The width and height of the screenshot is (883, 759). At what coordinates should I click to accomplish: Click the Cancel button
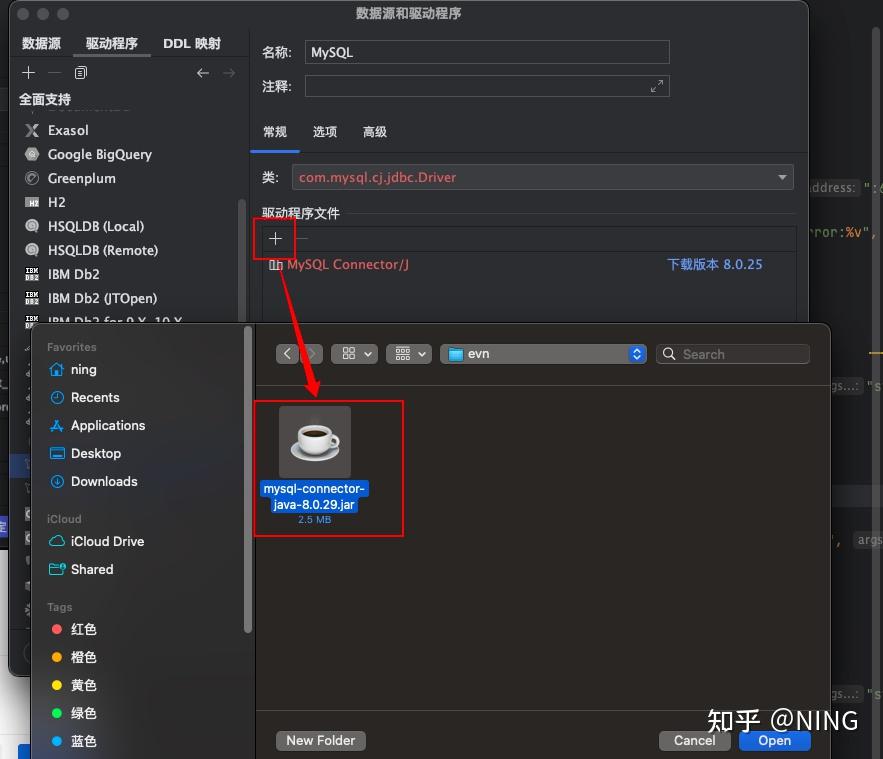[x=694, y=740]
